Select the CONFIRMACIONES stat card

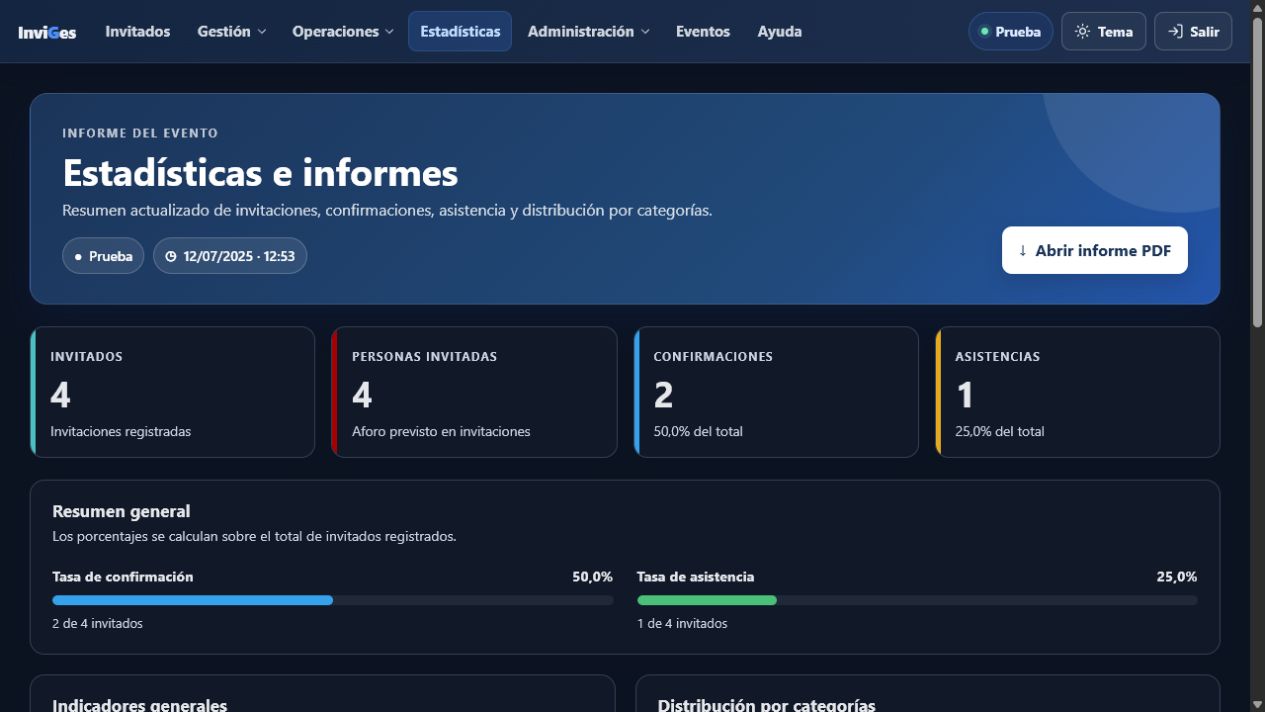776,392
